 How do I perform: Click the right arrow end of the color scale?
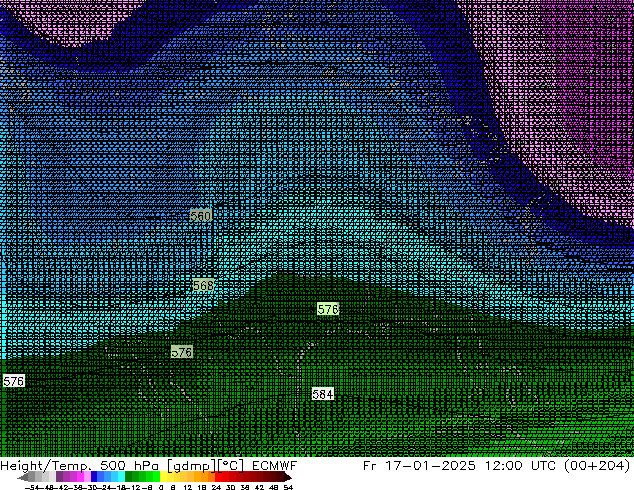point(288,477)
